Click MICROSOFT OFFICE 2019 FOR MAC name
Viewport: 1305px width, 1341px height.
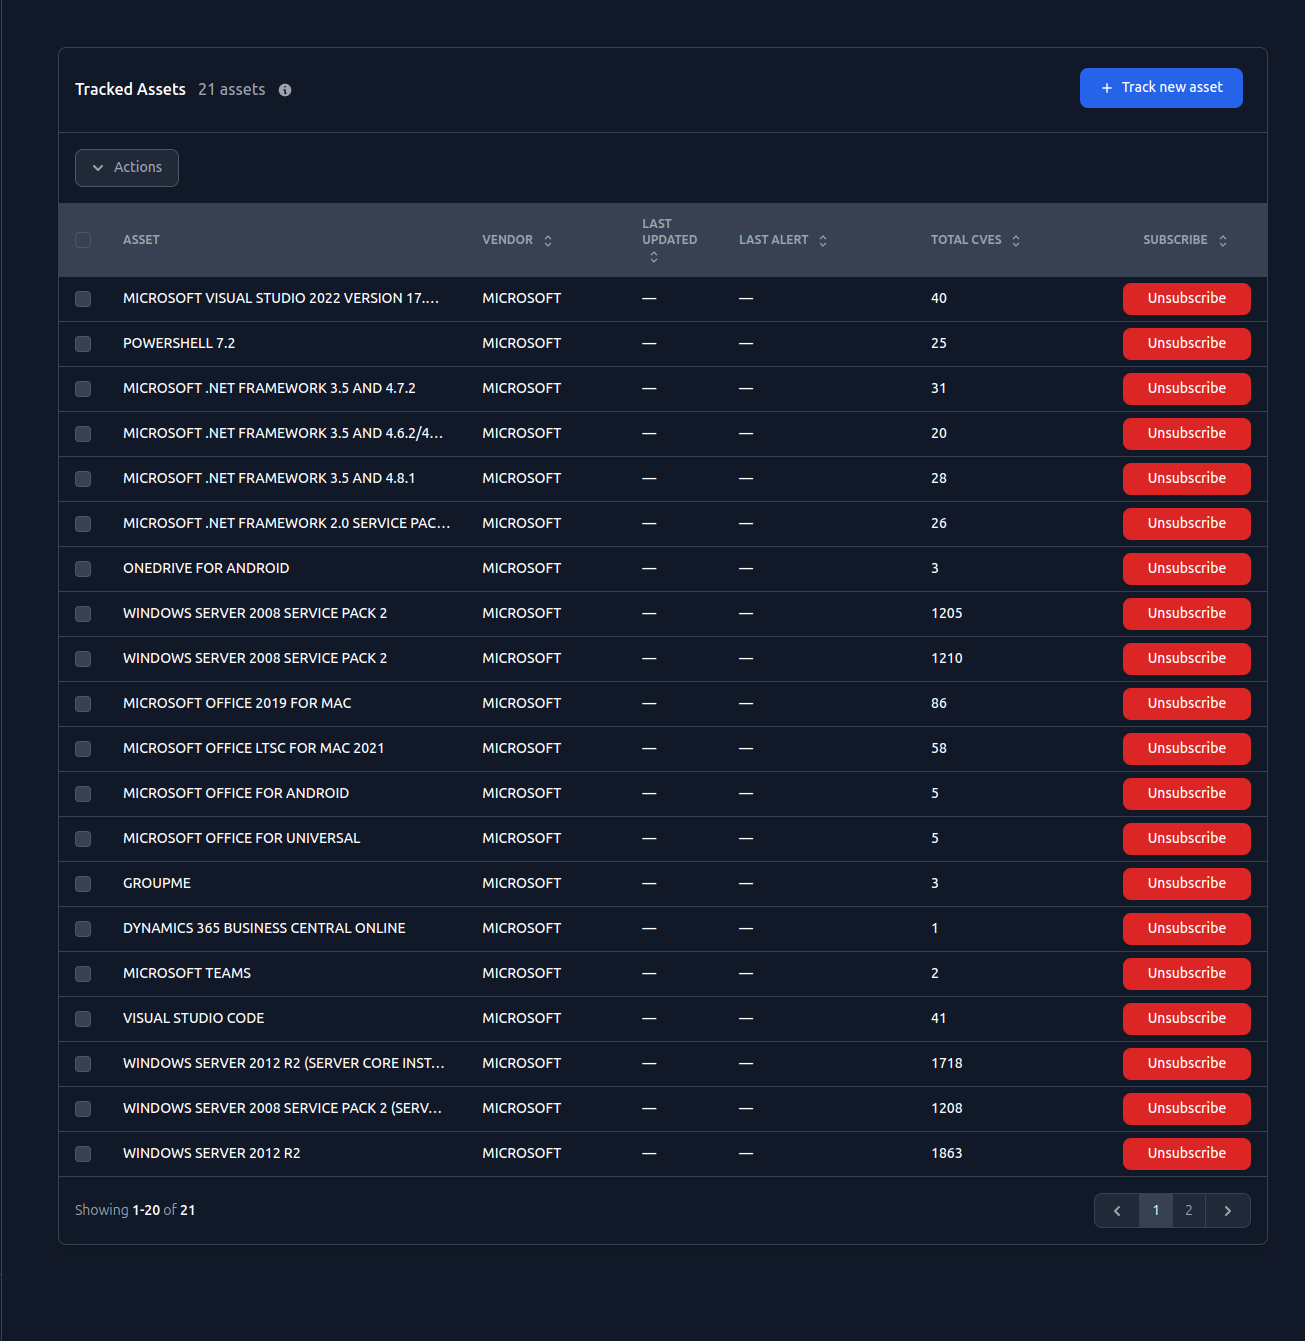pos(237,703)
